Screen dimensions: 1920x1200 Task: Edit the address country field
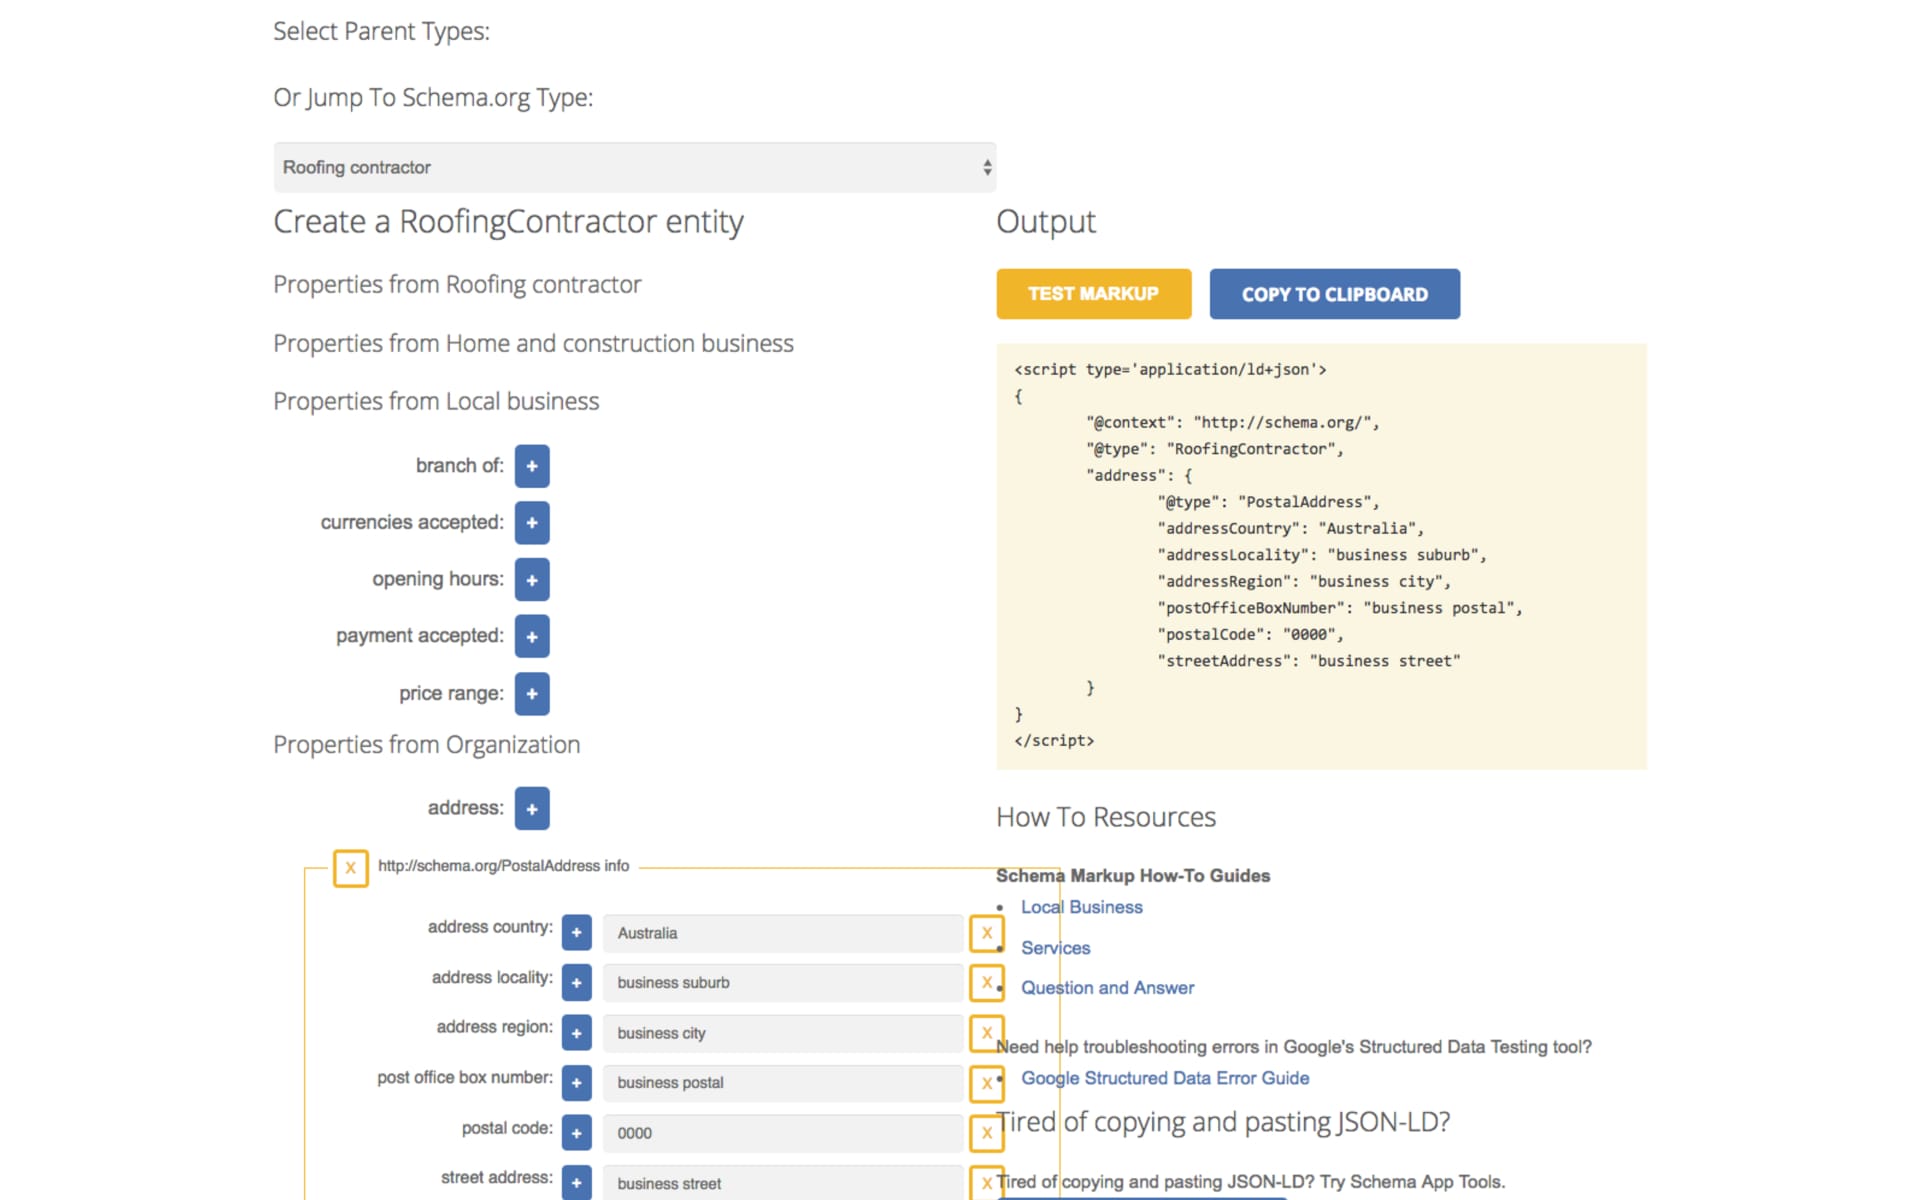click(x=783, y=933)
